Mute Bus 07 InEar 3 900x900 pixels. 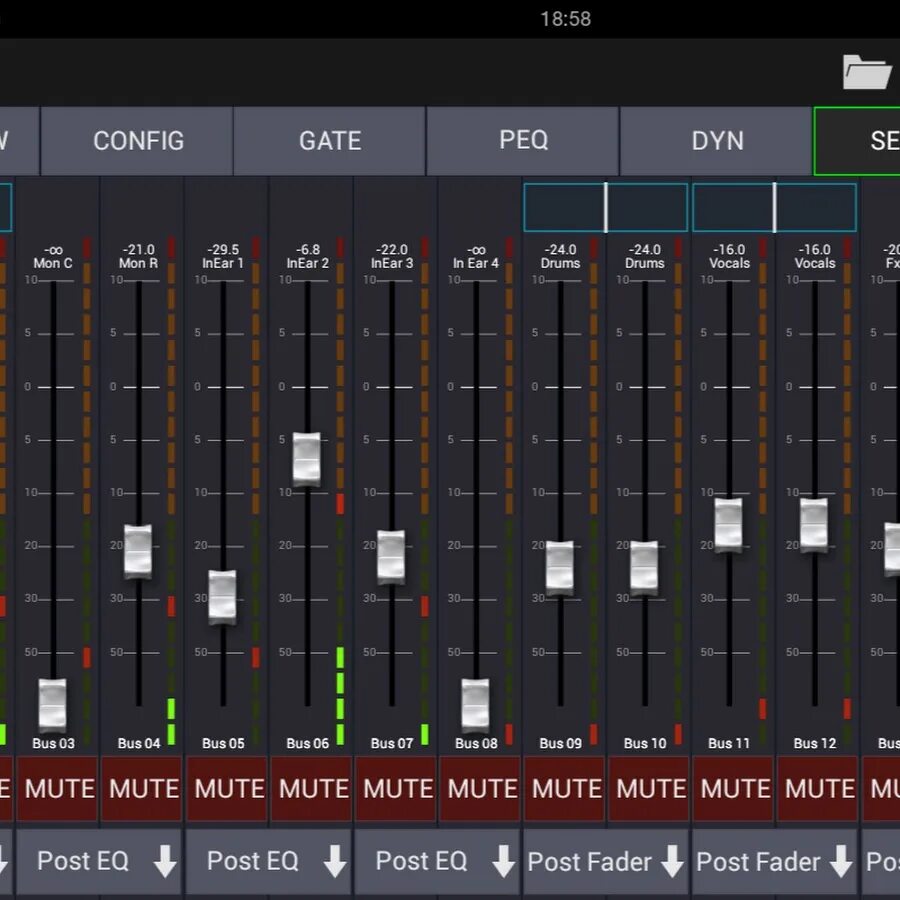click(395, 789)
